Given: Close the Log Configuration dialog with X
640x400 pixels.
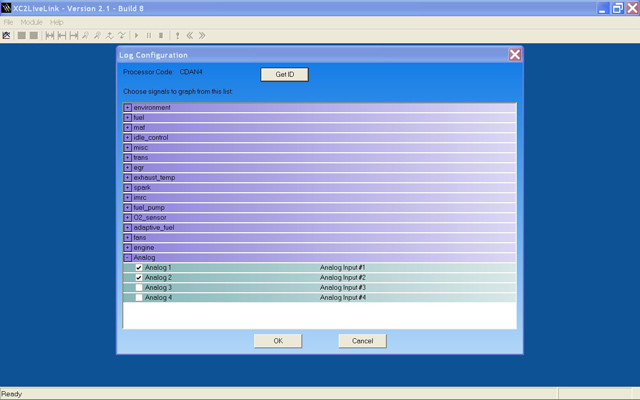Looking at the screenshot, I should [x=515, y=55].
